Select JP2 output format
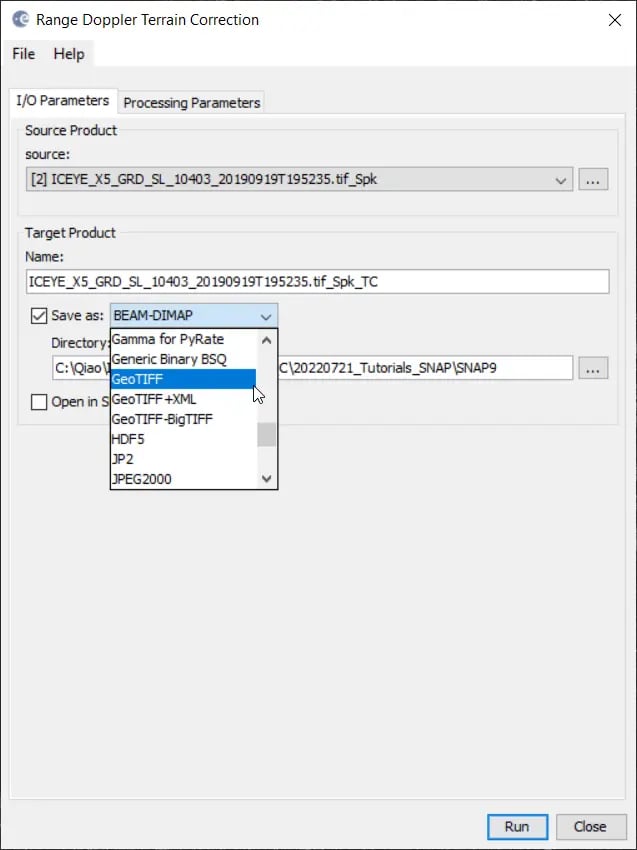This screenshot has height=850, width=637. 183,459
